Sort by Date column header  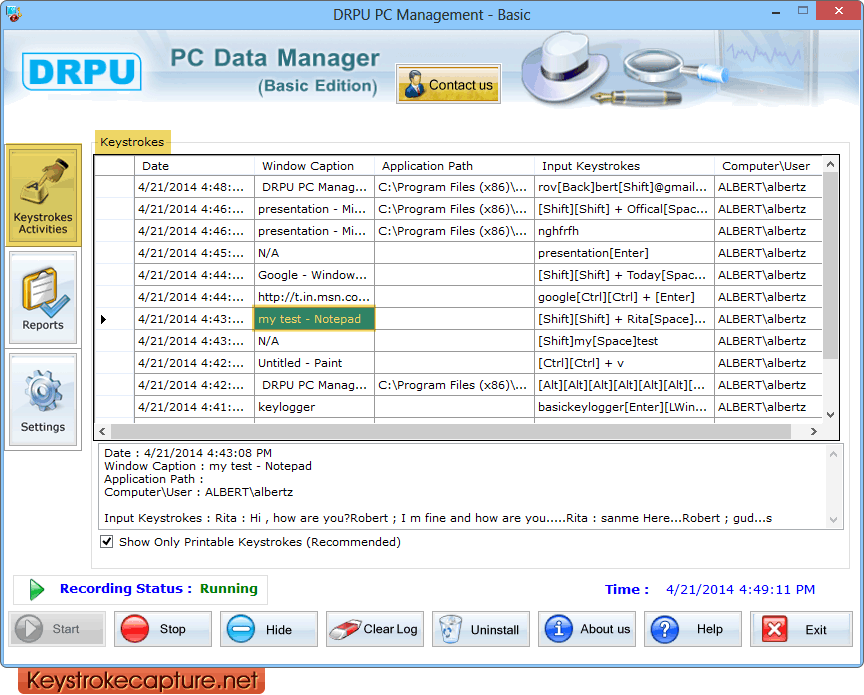click(x=195, y=166)
